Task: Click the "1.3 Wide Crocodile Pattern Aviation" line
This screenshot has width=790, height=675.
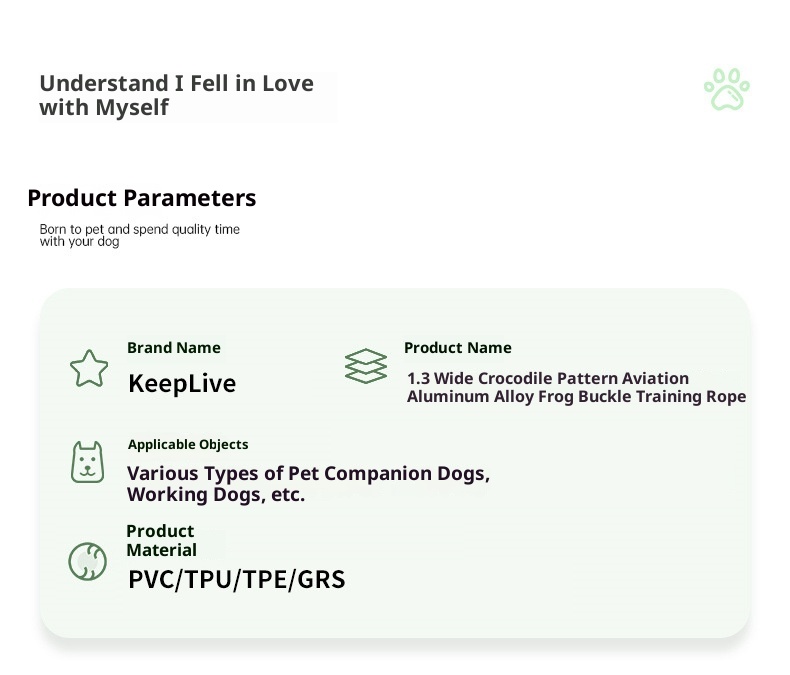Action: click(x=548, y=378)
